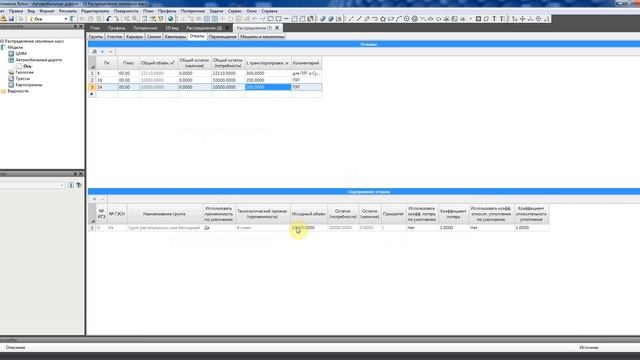Viewport: 640px width, 360px height.
Task: Switch to the 'Карьеры' sub-tab
Action: (x=135, y=37)
